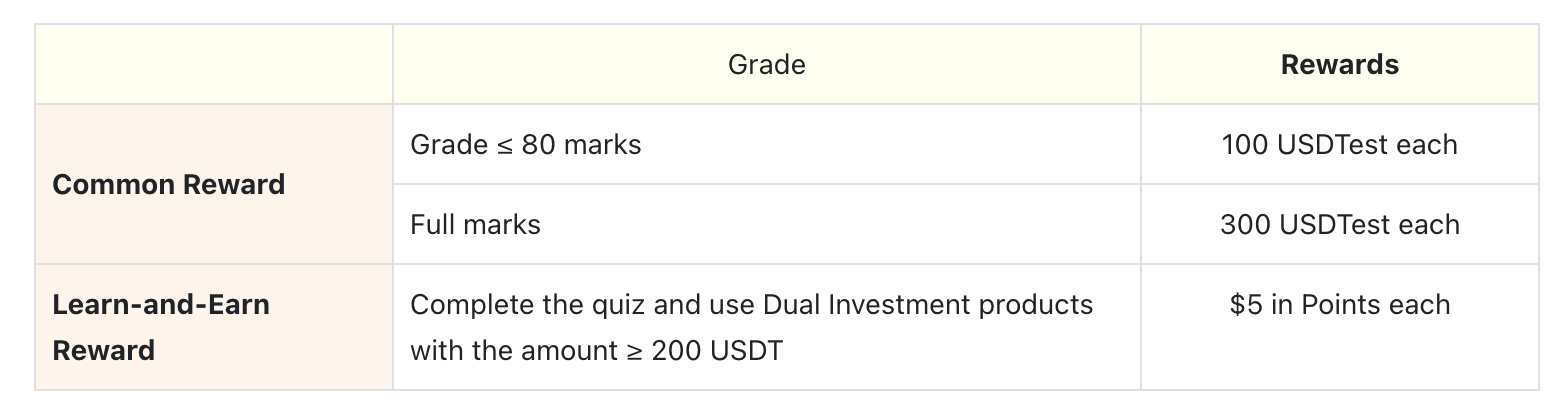Screen dimensions: 1562x406
Task: Click the 'Grade ≤ 80 marks' cell
Action: pyautogui.click(x=525, y=145)
